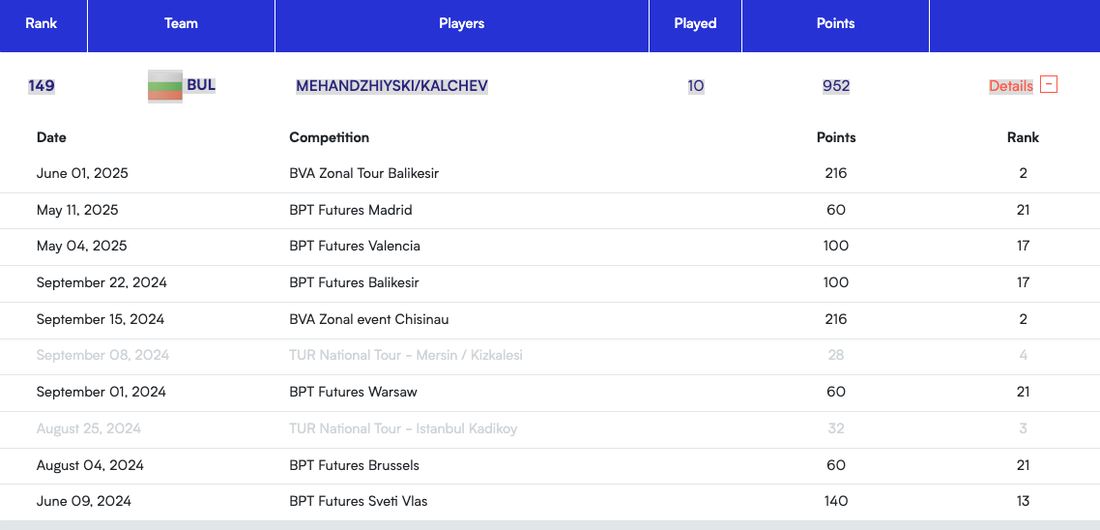This screenshot has width=1100, height=530.
Task: Click the Team column header
Action: [181, 23]
